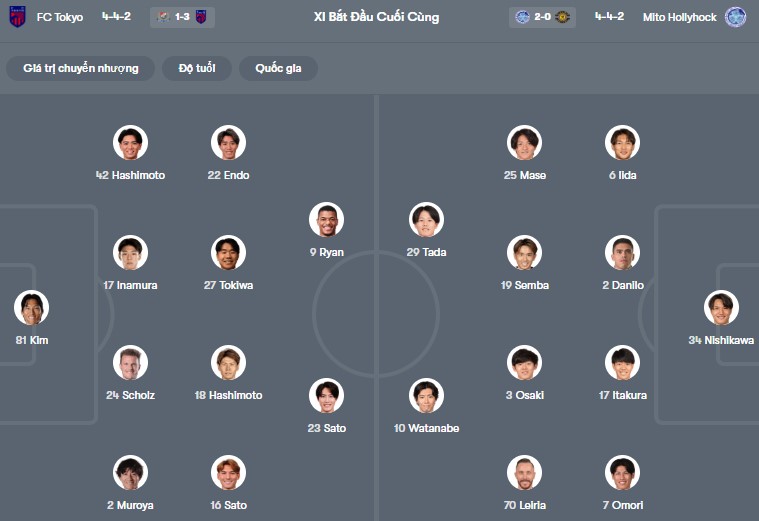Click the "10 Watanabe" name label
This screenshot has height=521, width=759.
pyautogui.click(x=426, y=428)
